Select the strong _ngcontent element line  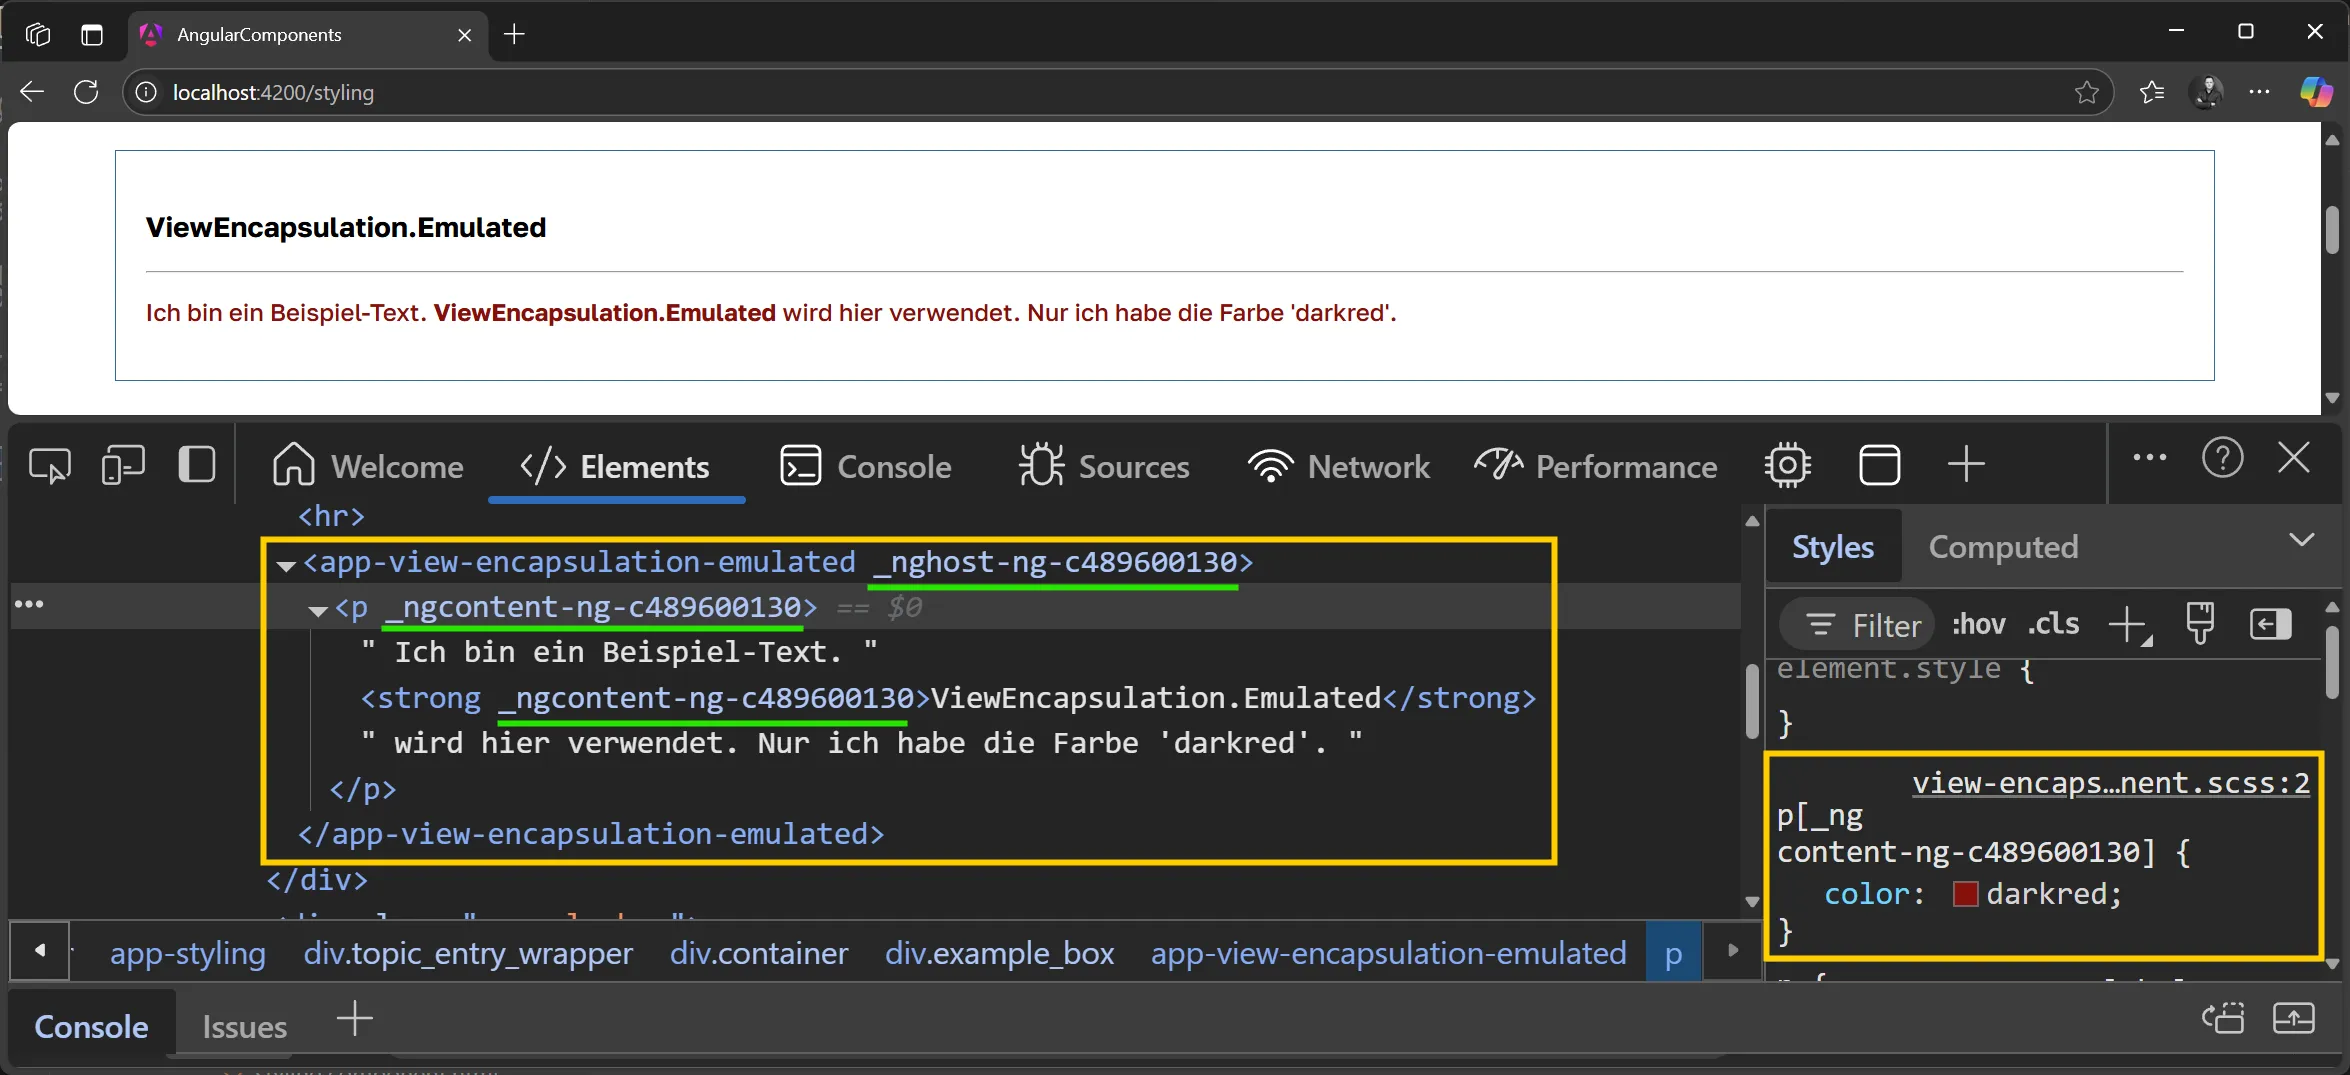(x=948, y=698)
